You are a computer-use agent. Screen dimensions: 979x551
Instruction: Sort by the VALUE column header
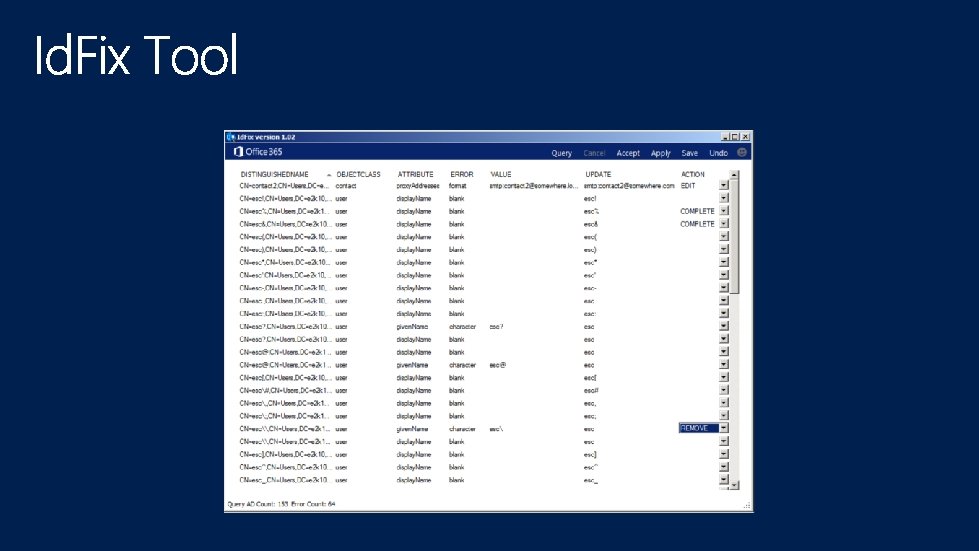pyautogui.click(x=501, y=175)
